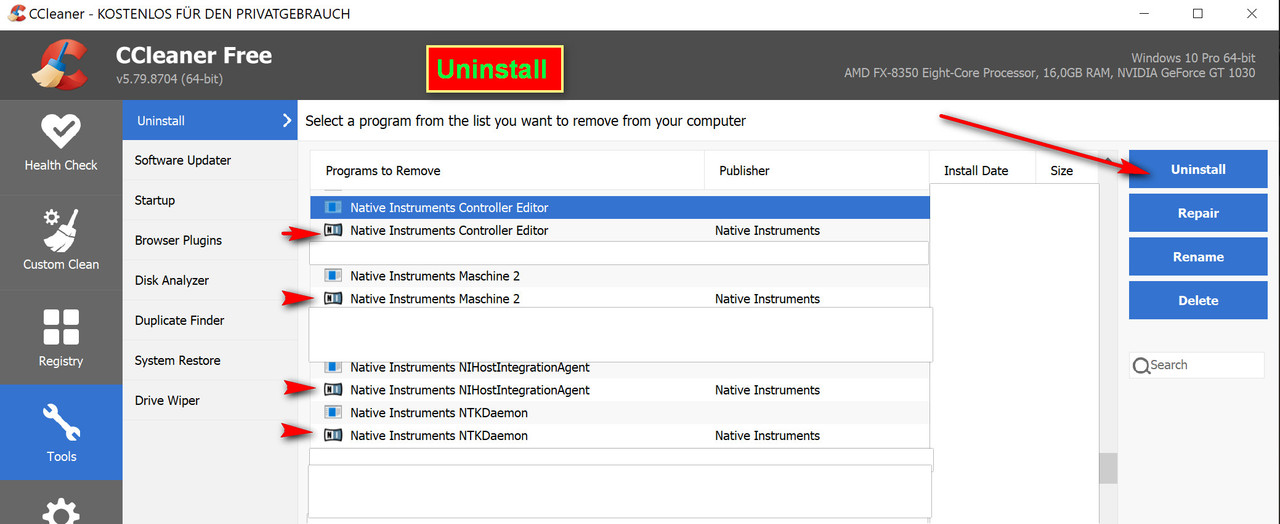Select the Uninstall tool tab

(x=210, y=120)
